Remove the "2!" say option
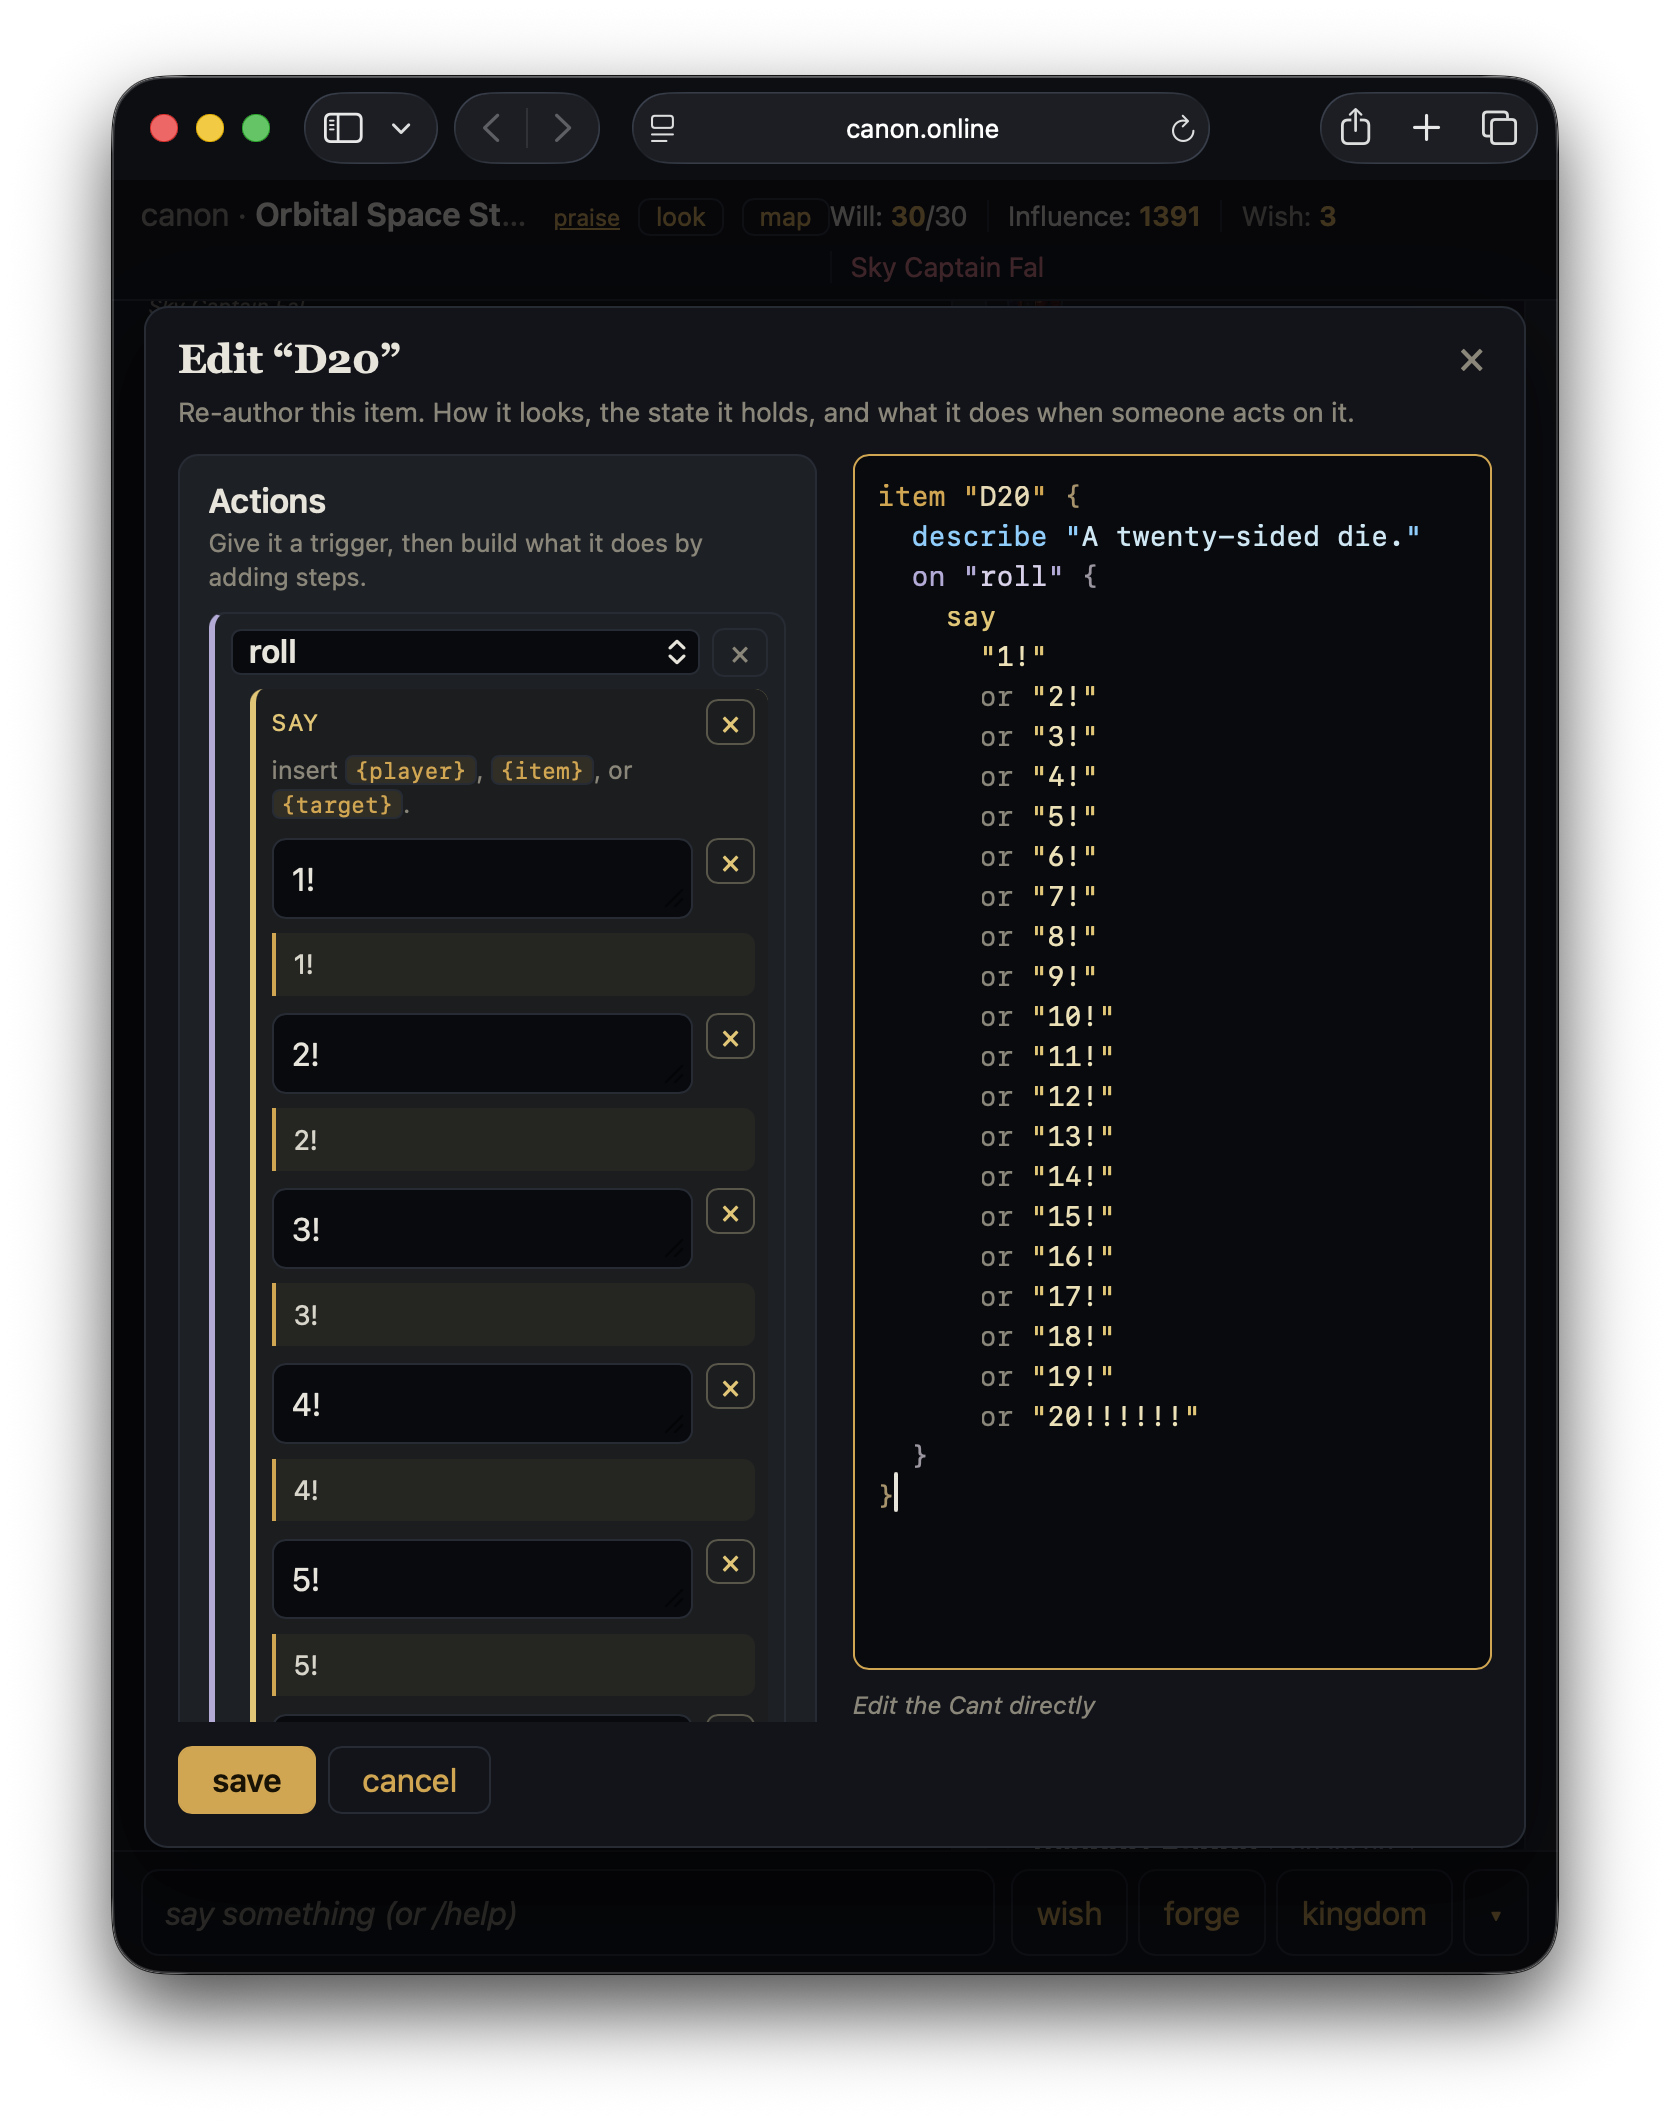 (730, 1038)
